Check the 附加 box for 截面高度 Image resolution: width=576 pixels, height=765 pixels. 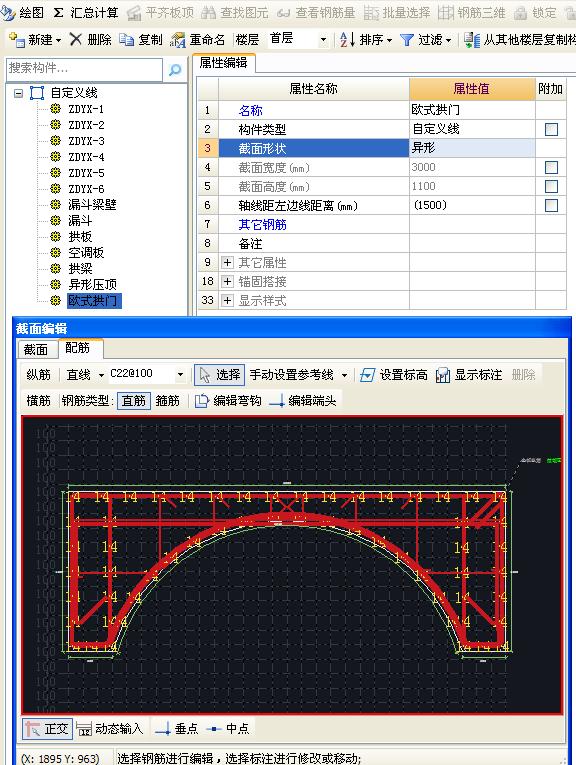551,186
